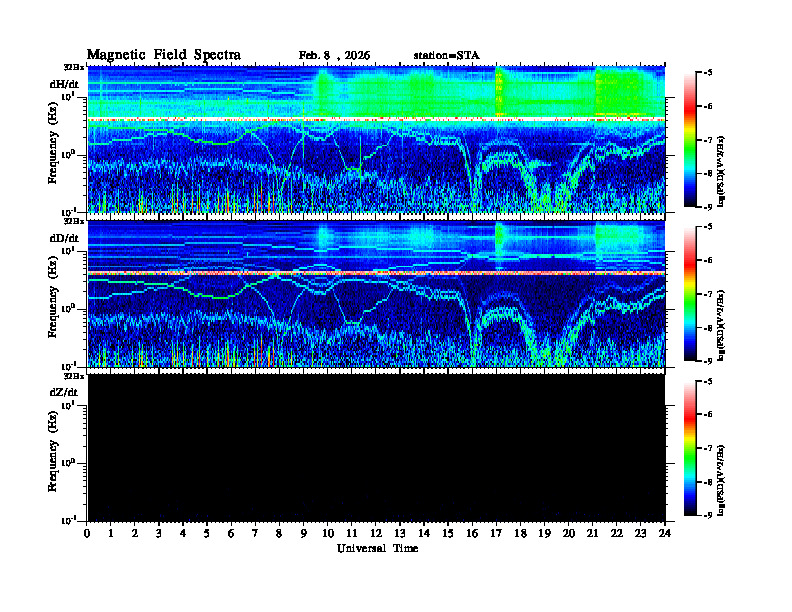This screenshot has width=792, height=612.
Task: Click hour "14" on the time axis
Action: (424, 534)
